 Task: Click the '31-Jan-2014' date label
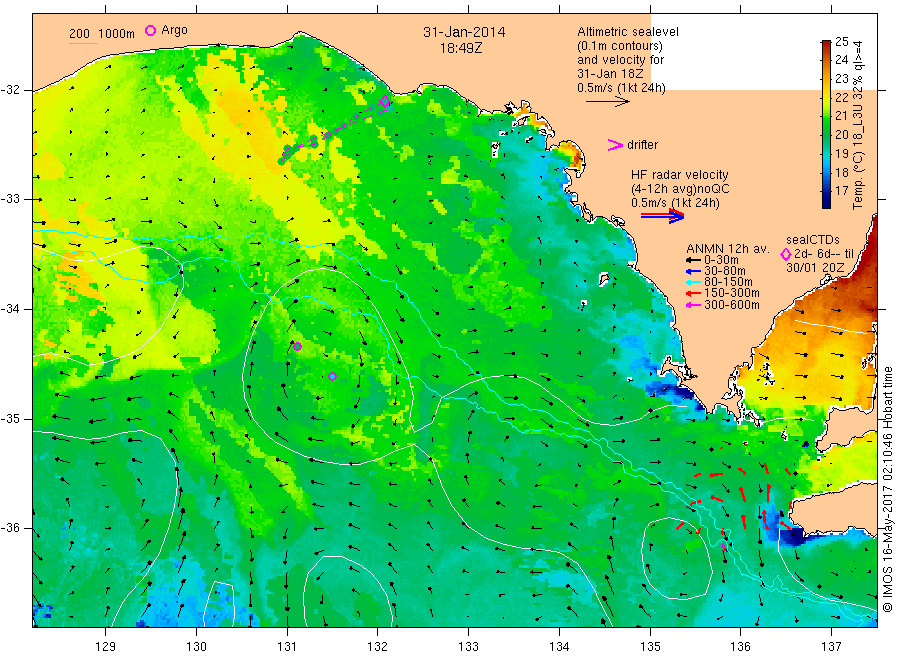coord(464,32)
